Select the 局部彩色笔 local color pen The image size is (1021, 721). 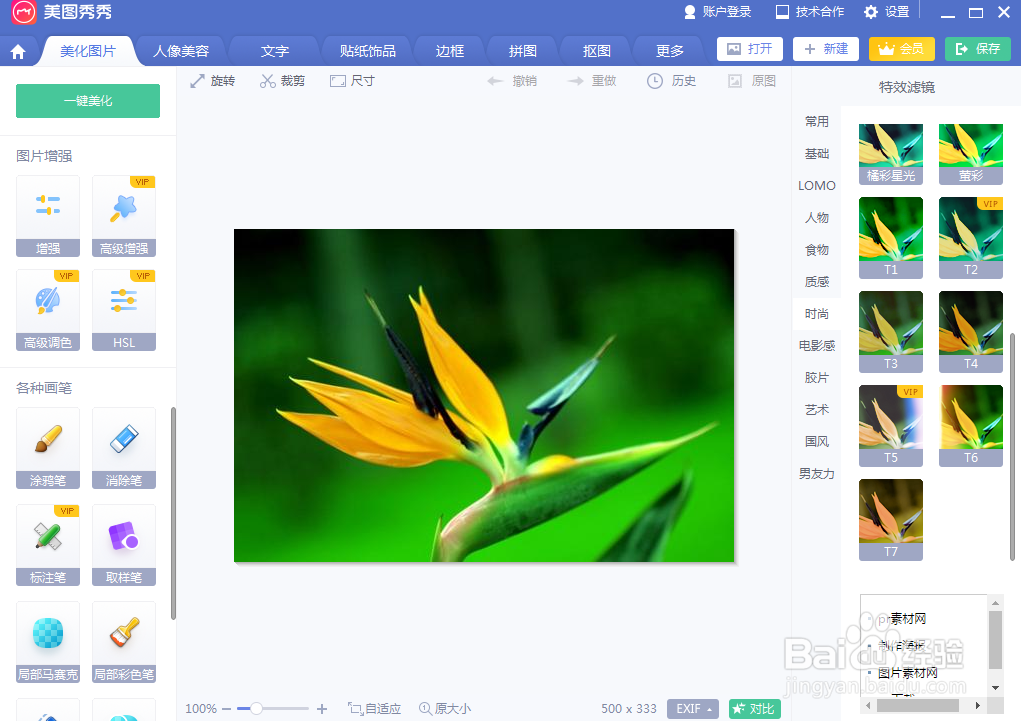[124, 642]
